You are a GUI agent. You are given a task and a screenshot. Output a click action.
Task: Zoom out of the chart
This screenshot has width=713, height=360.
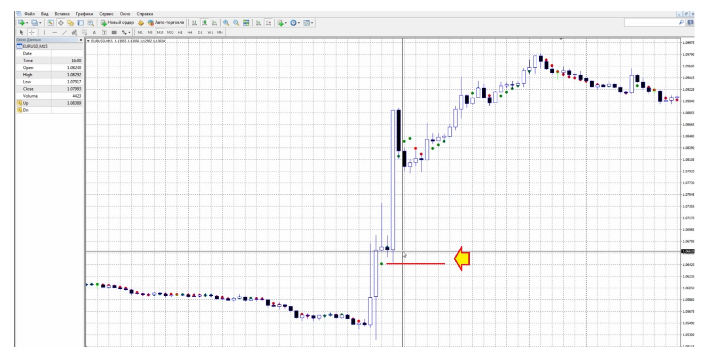pos(236,23)
